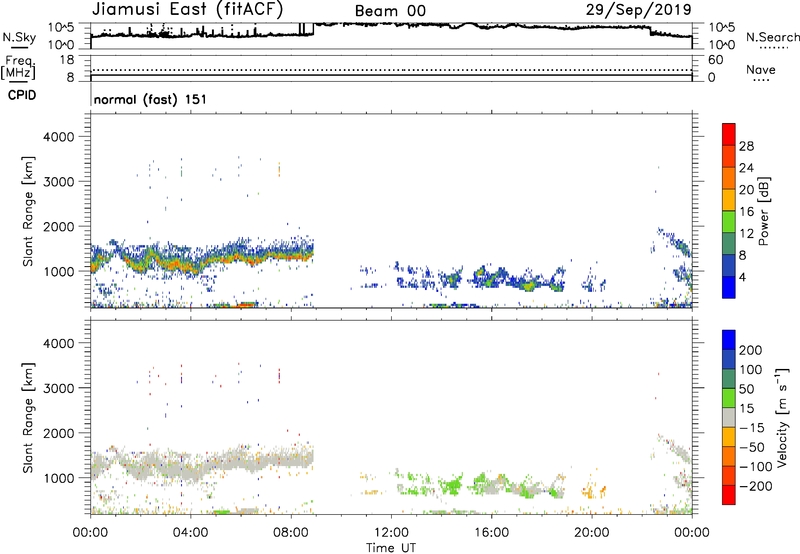Click the date '29/Sep/2019'

point(638,9)
